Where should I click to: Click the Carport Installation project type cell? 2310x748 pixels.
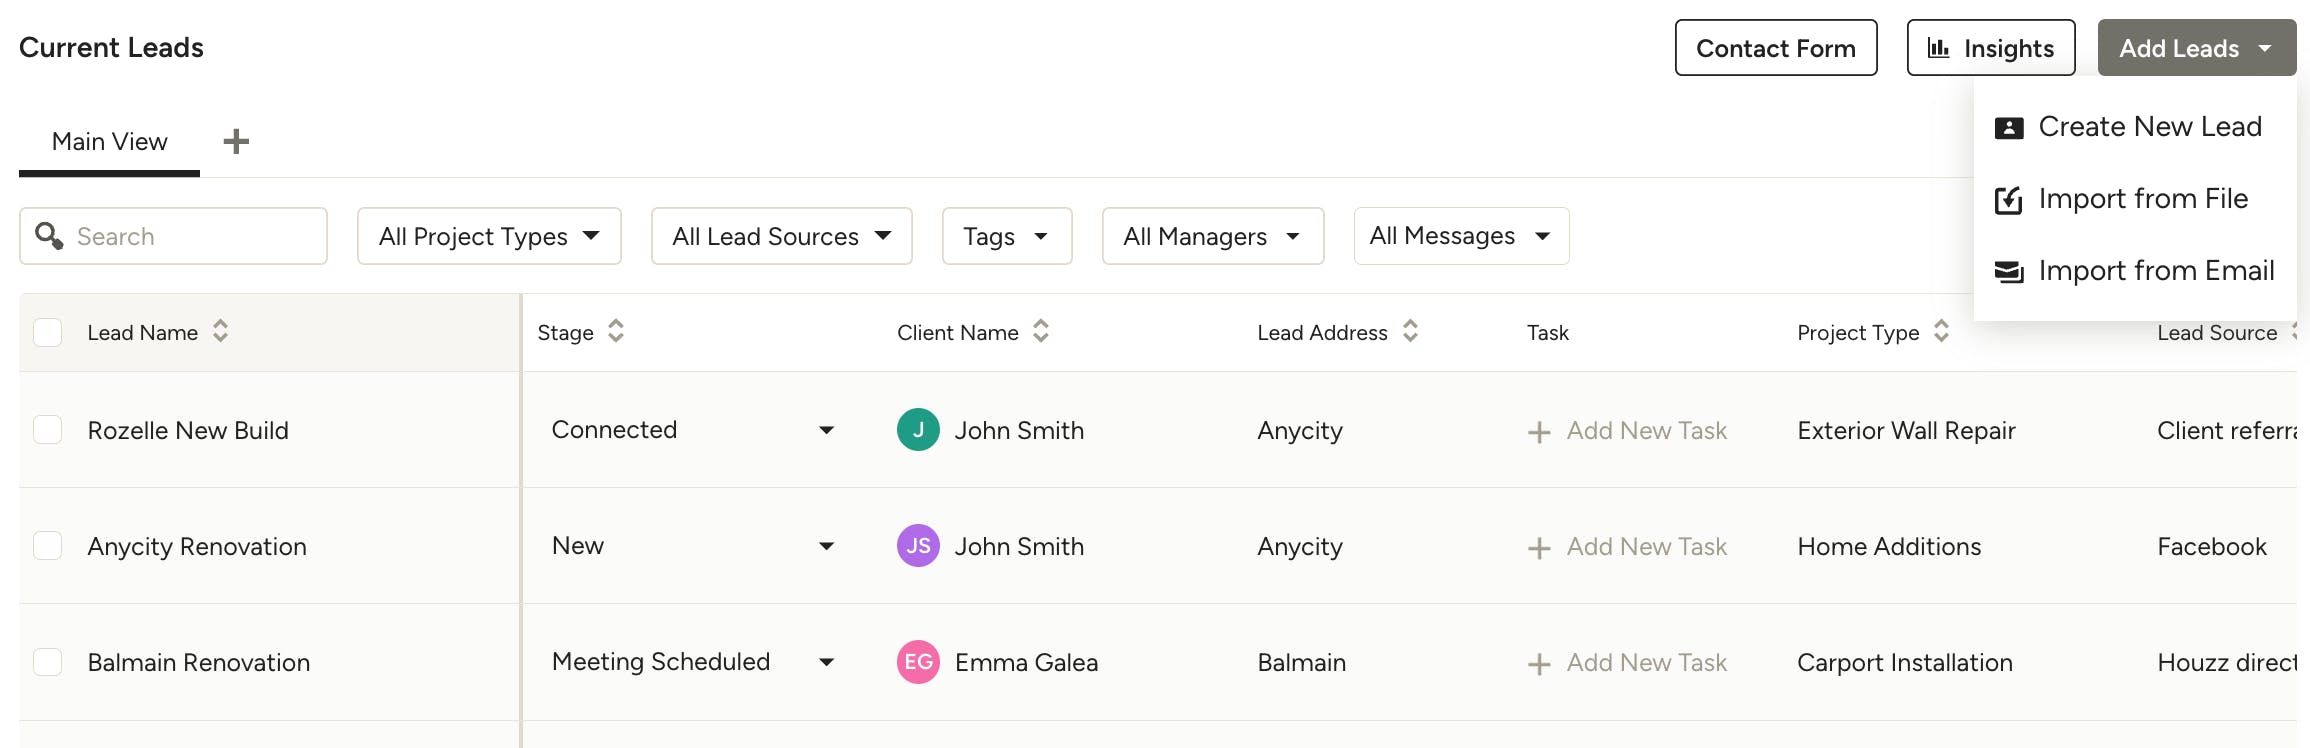1905,663
